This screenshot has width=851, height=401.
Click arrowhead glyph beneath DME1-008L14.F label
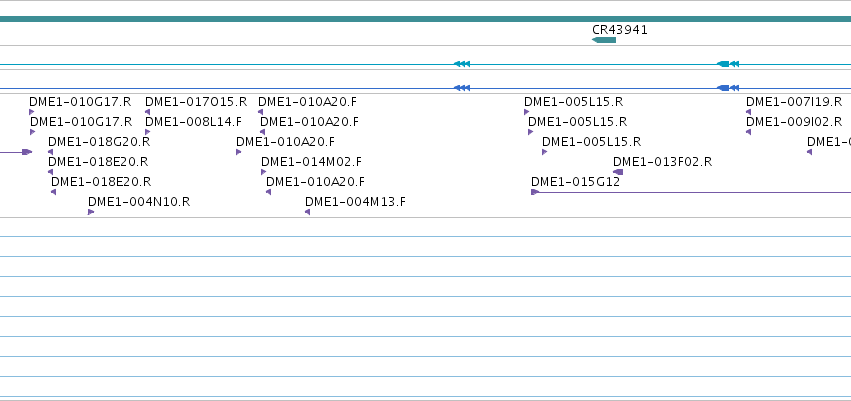(148, 132)
